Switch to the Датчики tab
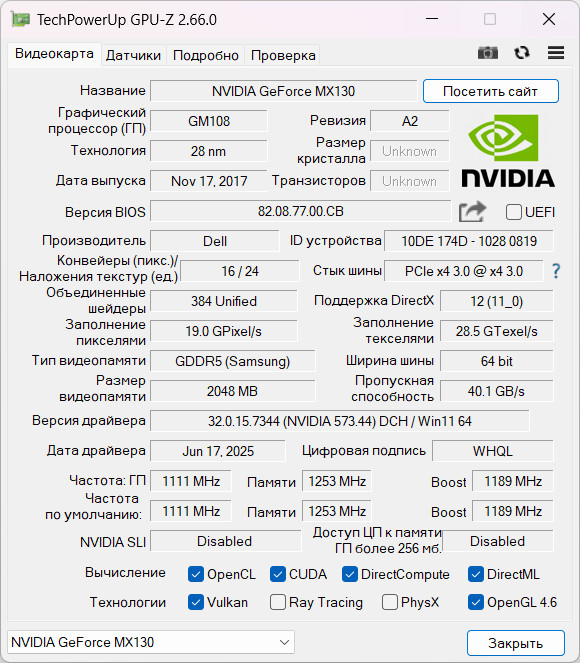 pos(133,55)
